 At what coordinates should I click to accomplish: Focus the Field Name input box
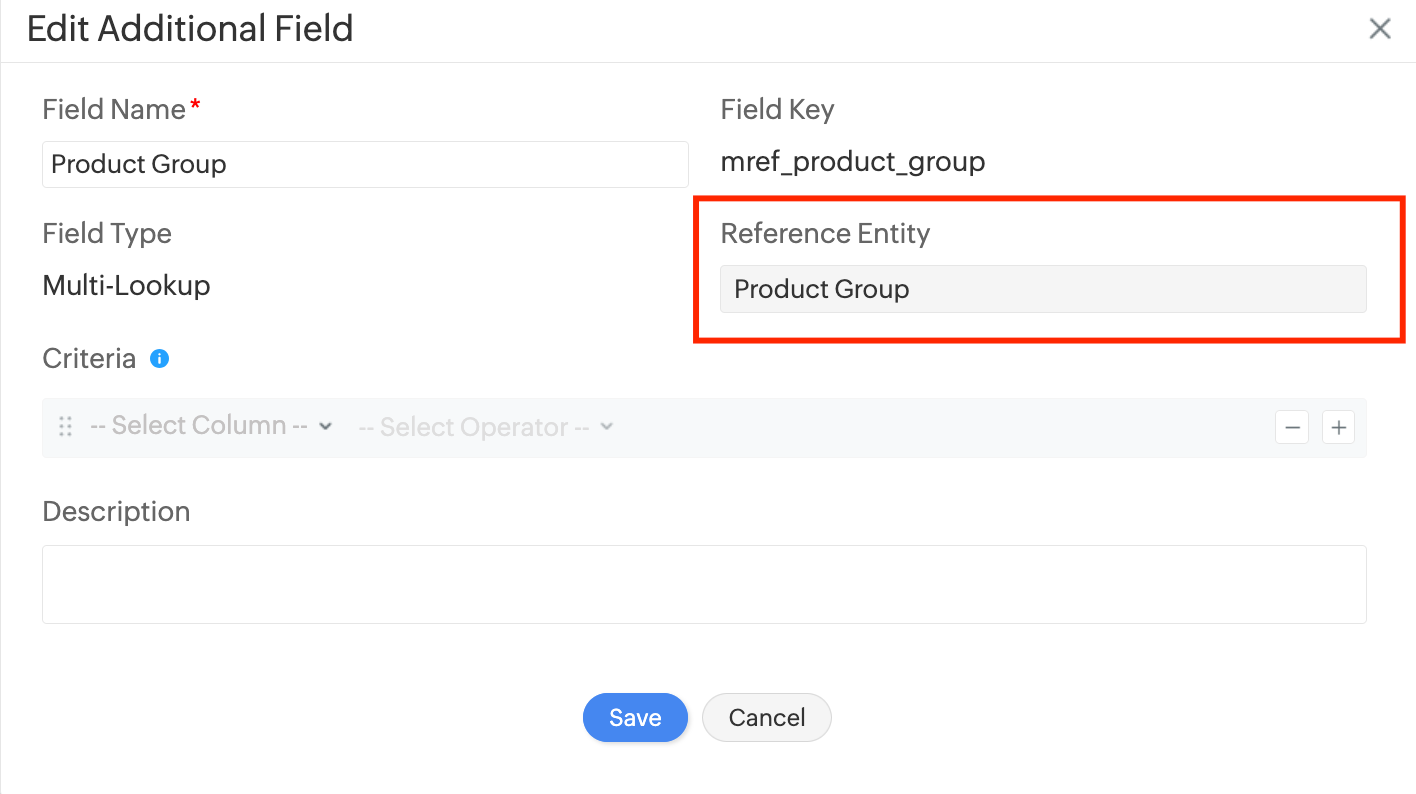(x=365, y=164)
